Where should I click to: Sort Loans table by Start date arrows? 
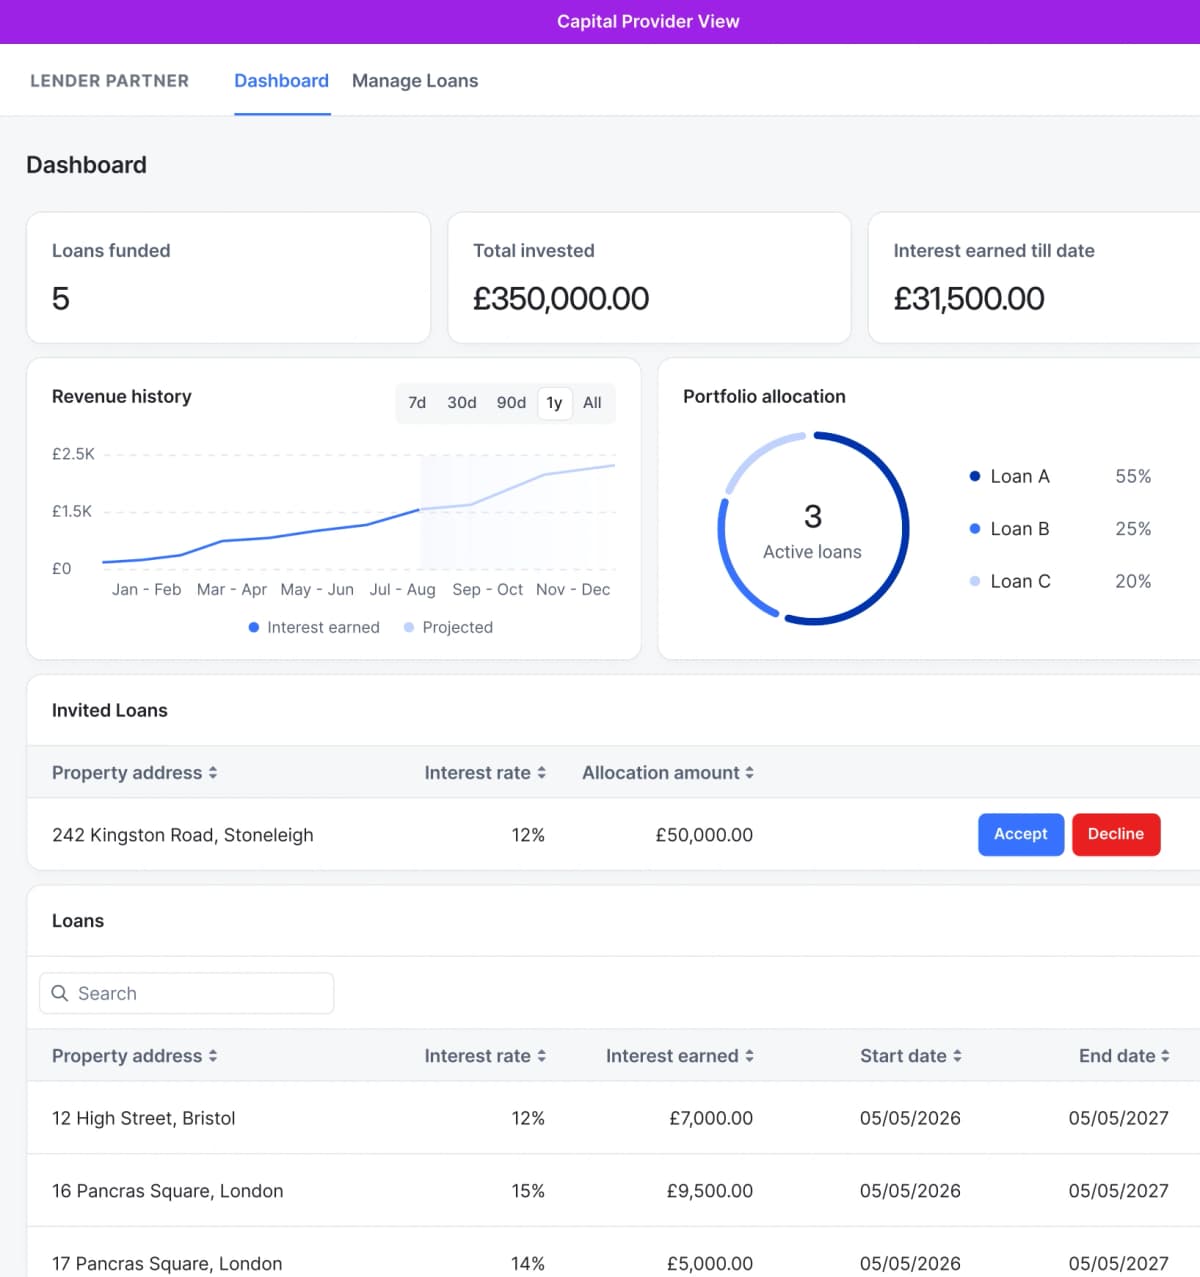957,1056
